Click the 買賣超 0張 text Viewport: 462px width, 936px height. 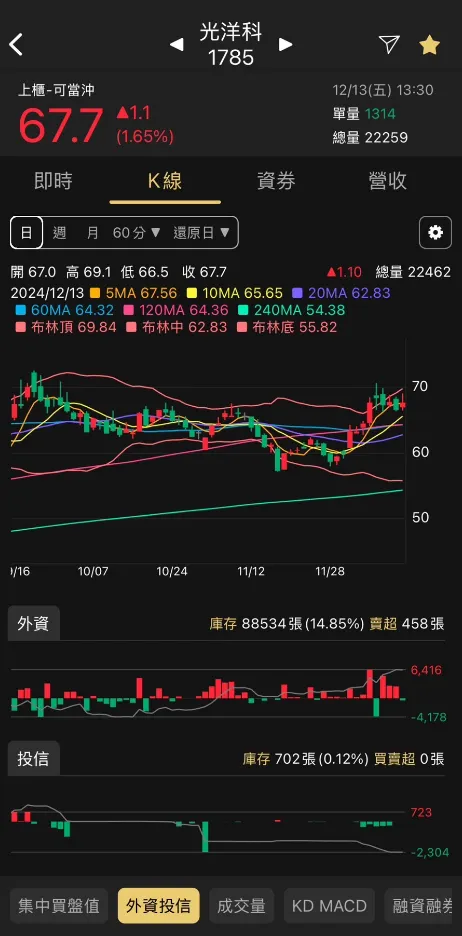[409, 759]
